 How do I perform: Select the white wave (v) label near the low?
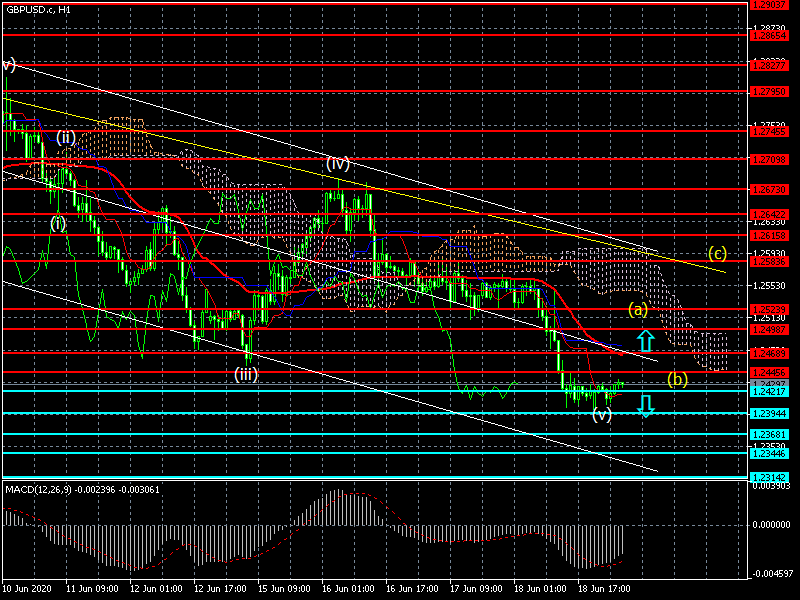tap(602, 414)
